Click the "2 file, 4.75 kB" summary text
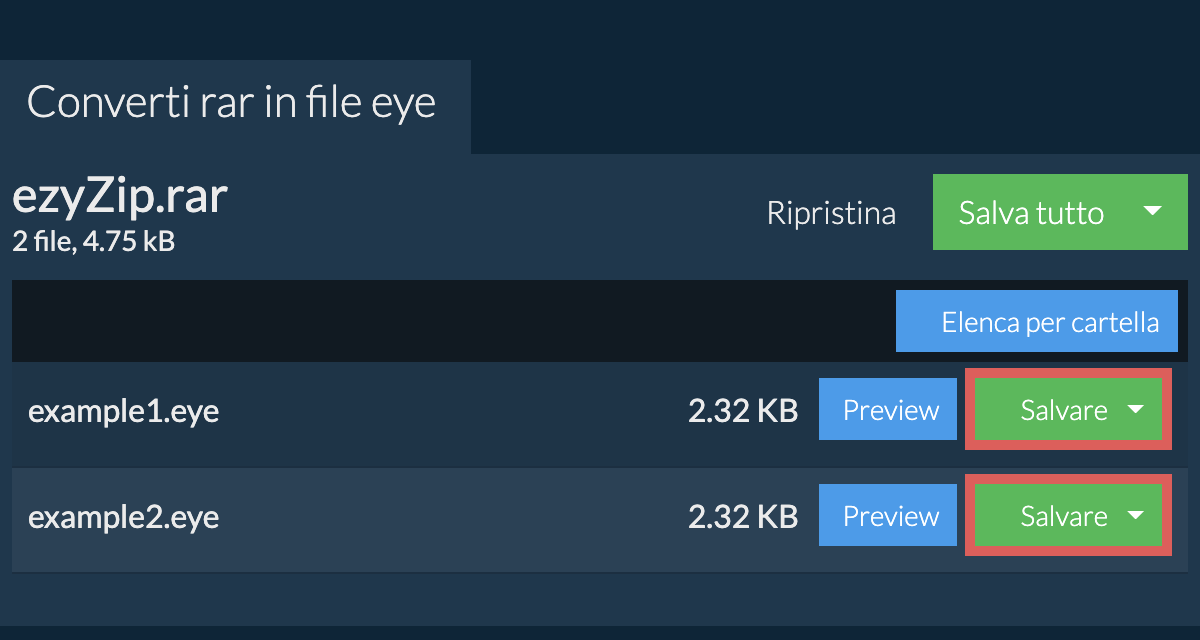The image size is (1200, 640). tap(94, 241)
